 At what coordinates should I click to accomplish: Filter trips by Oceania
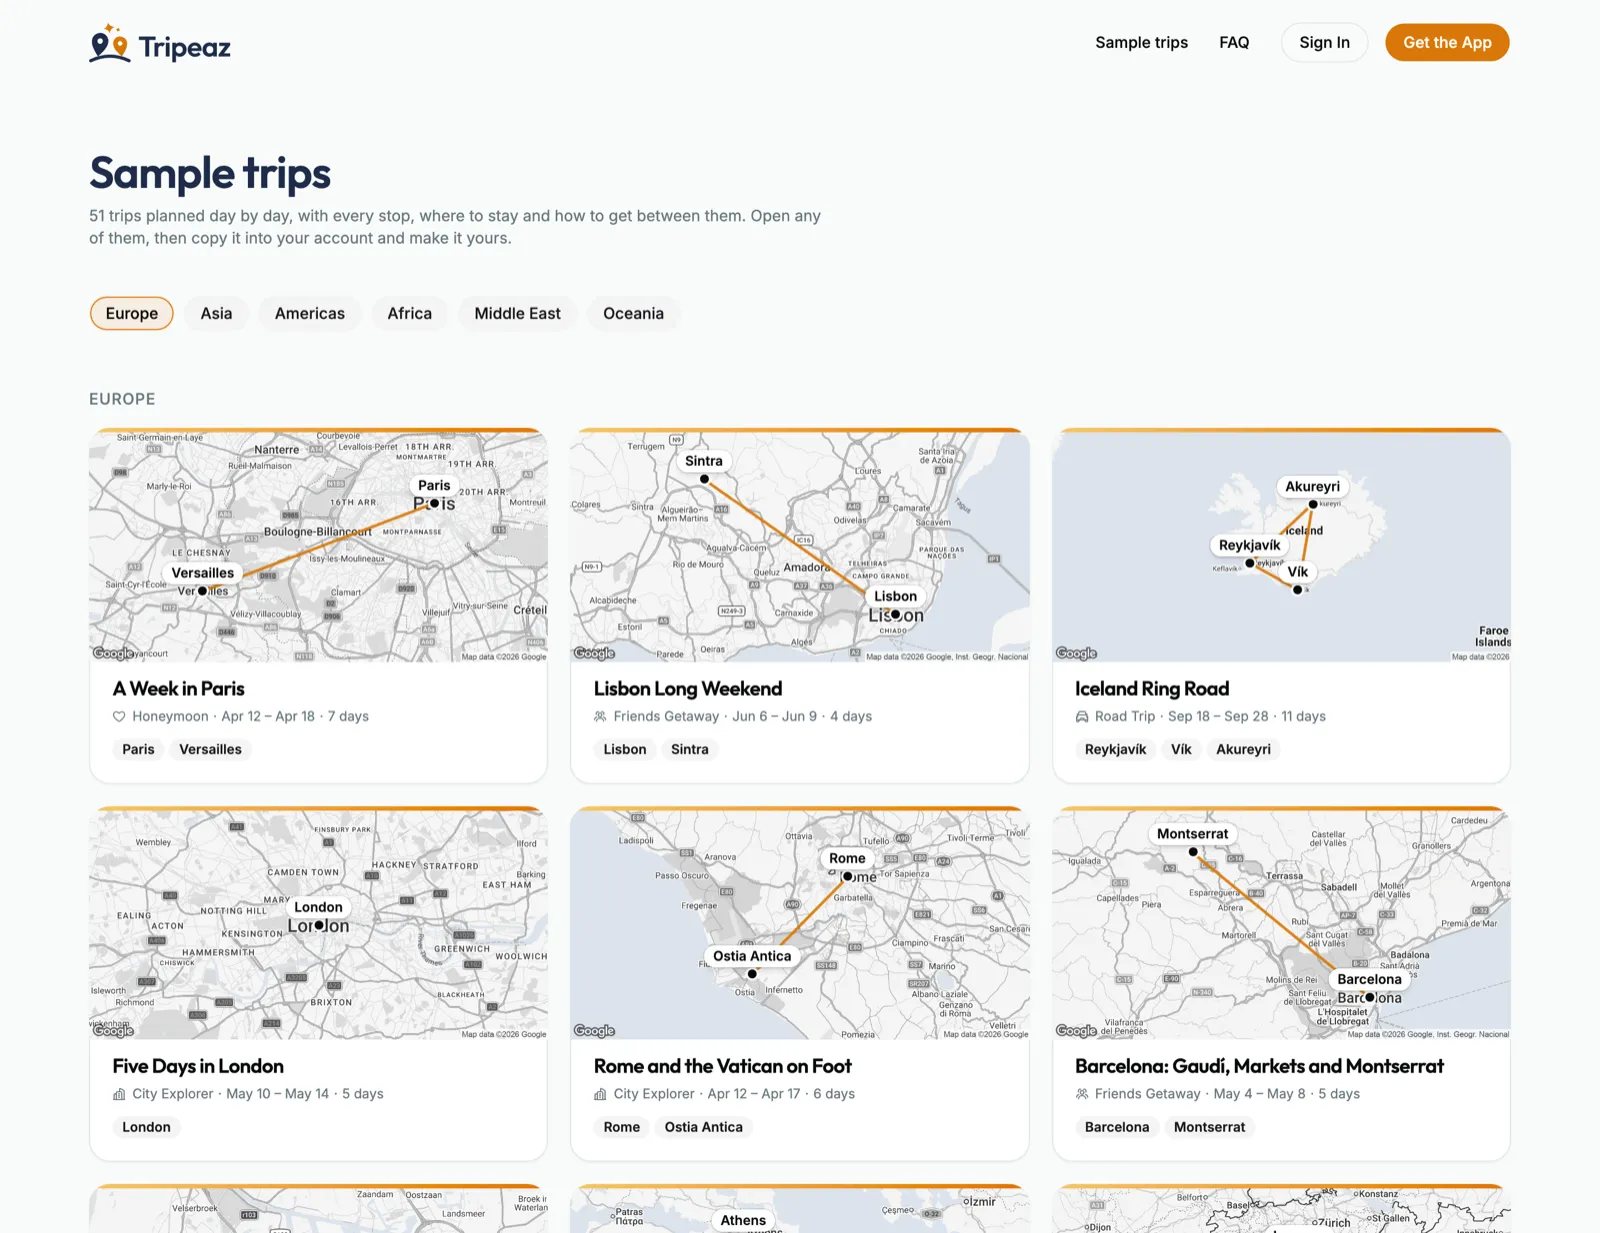(633, 314)
